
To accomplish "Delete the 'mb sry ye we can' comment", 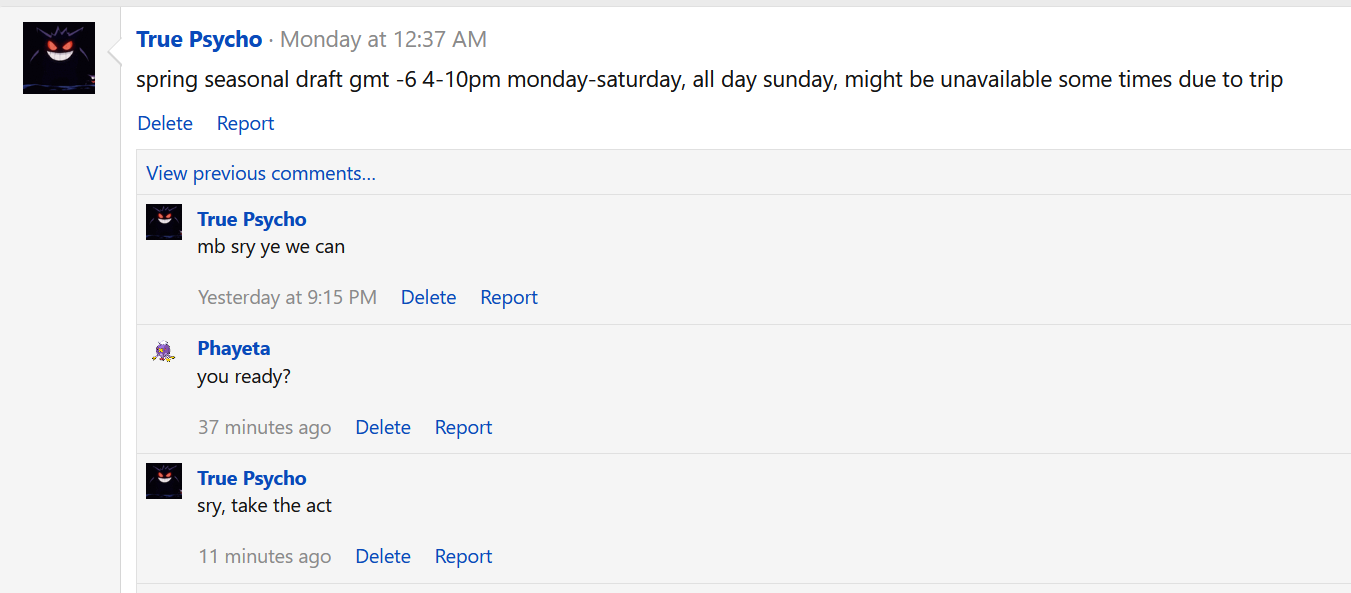I will (428, 297).
